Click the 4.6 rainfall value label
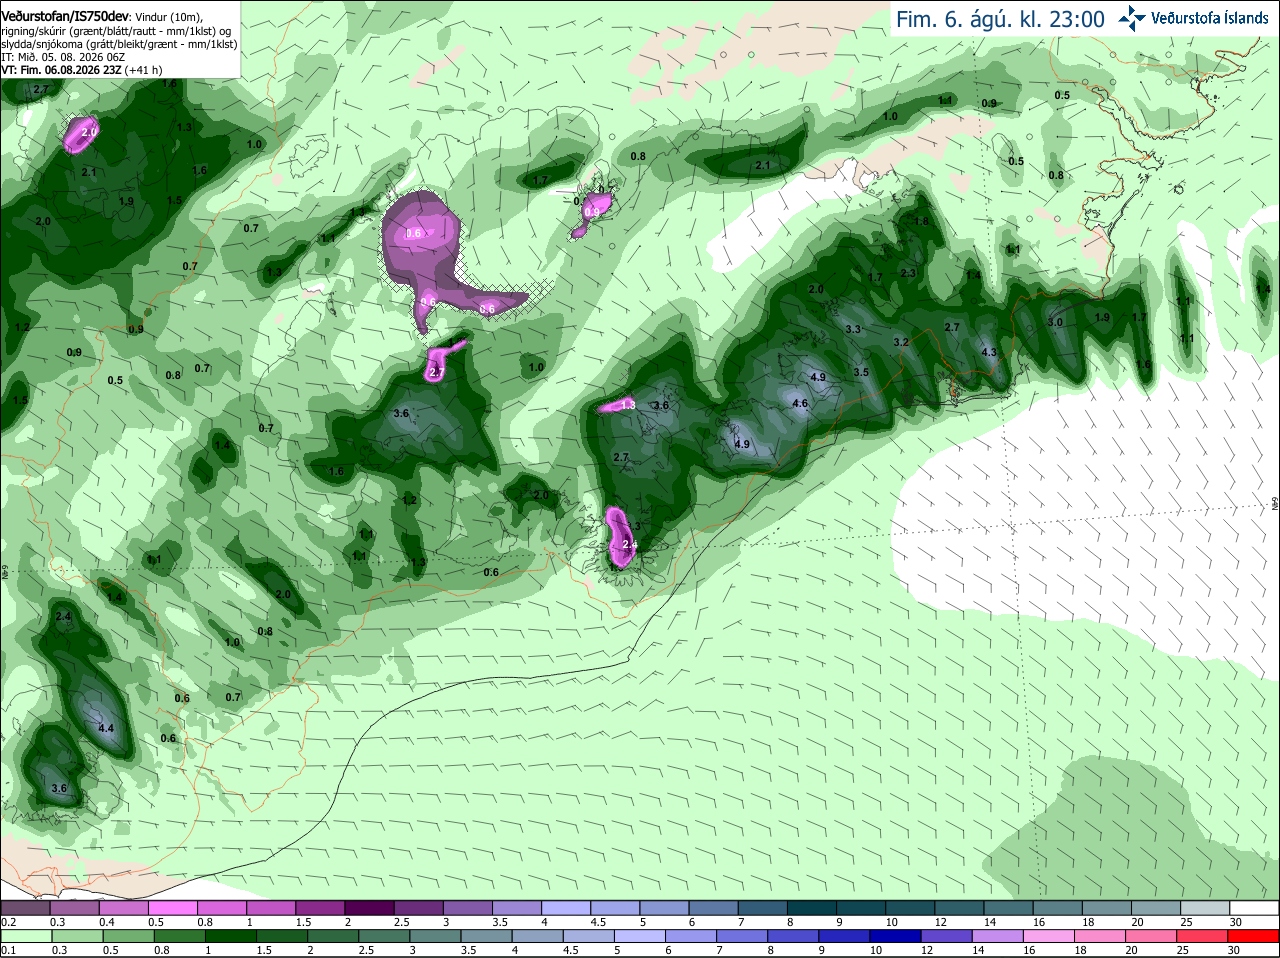 click(x=800, y=404)
